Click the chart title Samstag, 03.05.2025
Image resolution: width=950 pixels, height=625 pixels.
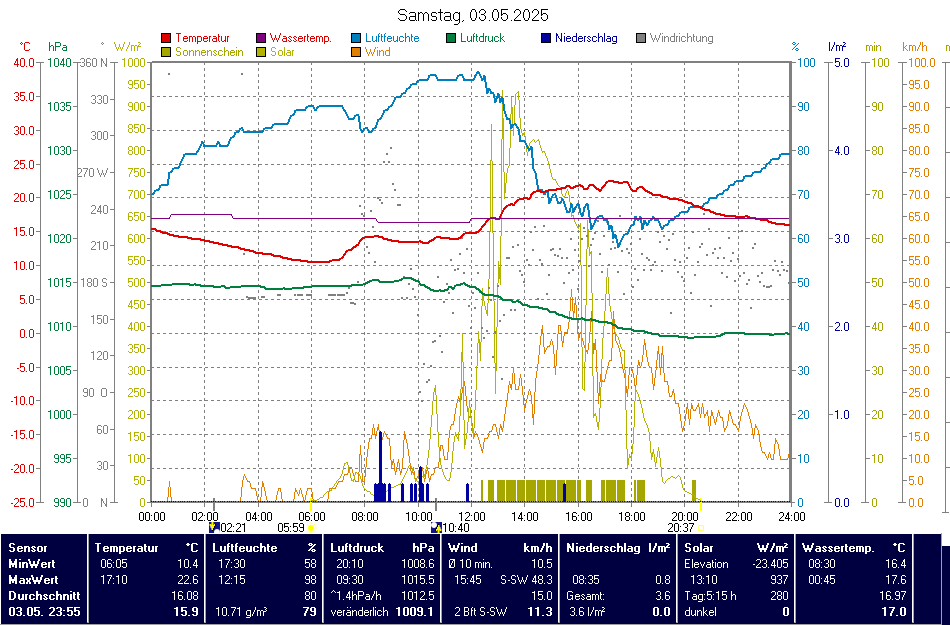[473, 15]
